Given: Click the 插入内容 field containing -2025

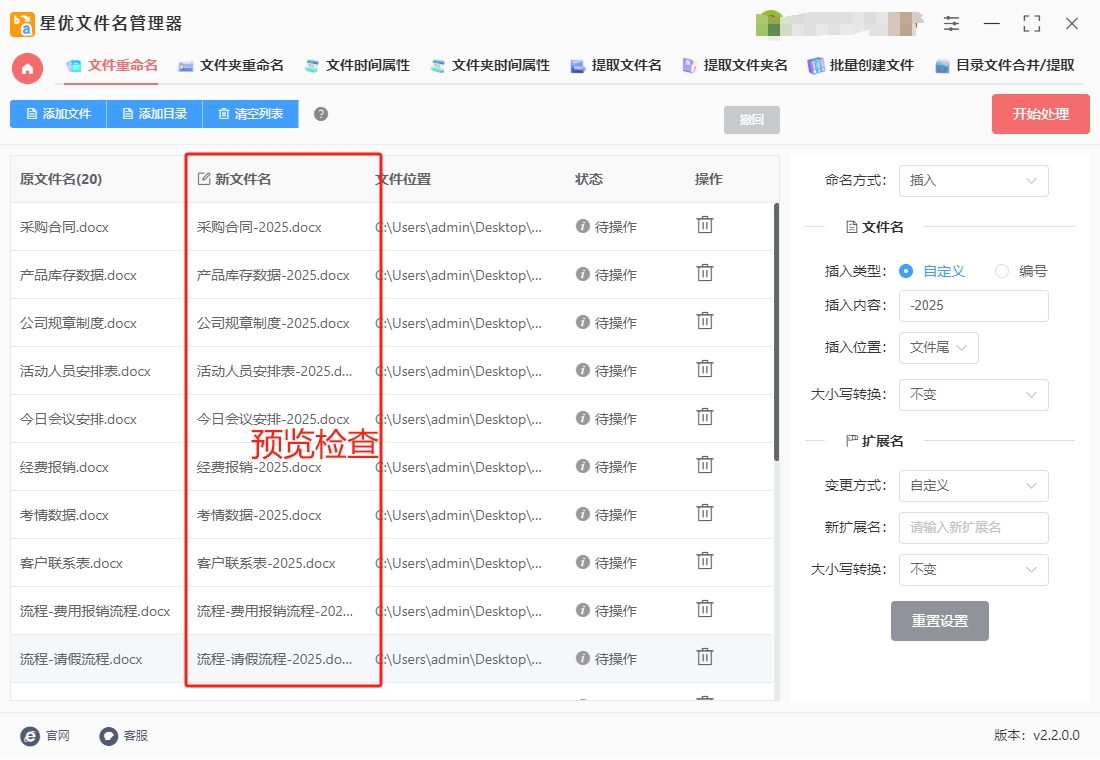Looking at the screenshot, I should click(x=973, y=306).
